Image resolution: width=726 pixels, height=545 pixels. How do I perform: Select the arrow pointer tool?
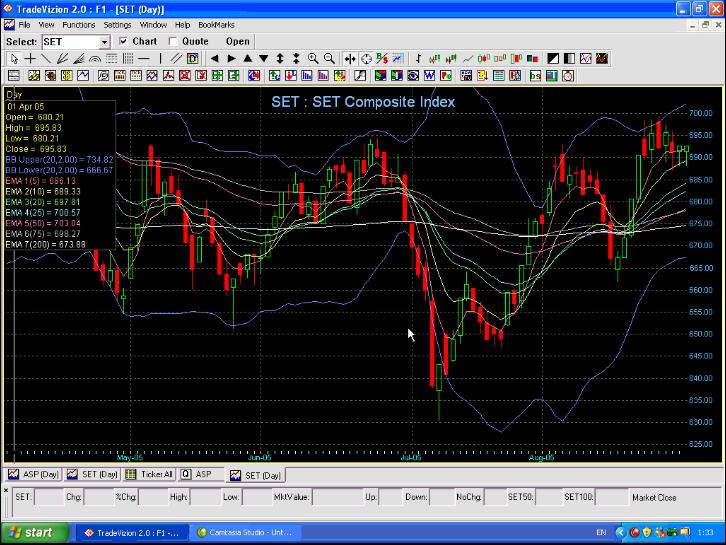pyautogui.click(x=14, y=59)
